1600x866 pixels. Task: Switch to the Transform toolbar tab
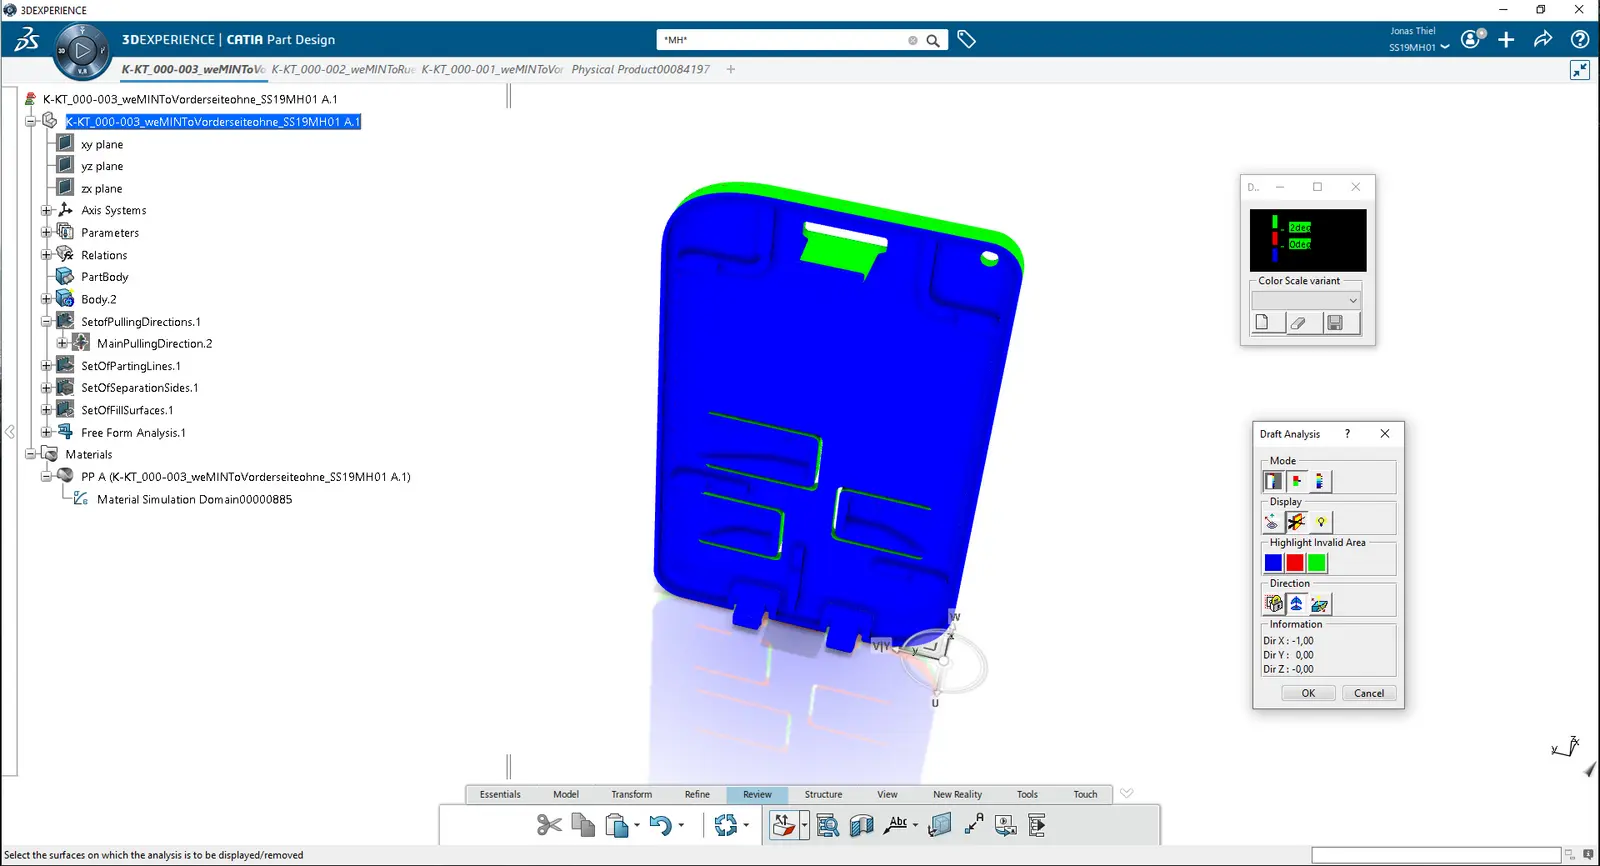[631, 795]
